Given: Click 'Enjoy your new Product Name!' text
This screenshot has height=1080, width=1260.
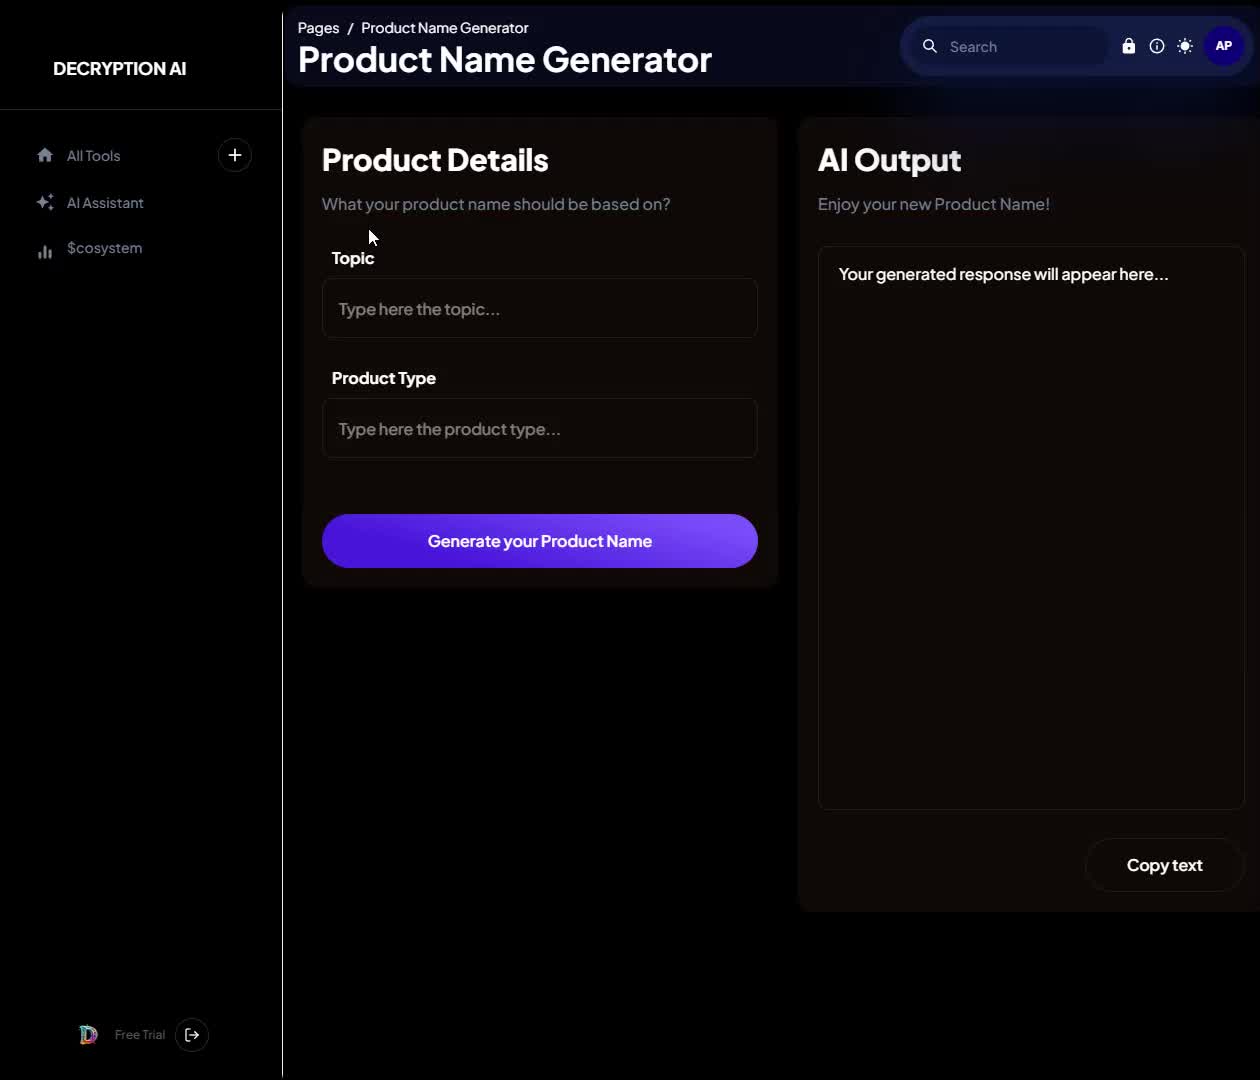Looking at the screenshot, I should tap(934, 204).
